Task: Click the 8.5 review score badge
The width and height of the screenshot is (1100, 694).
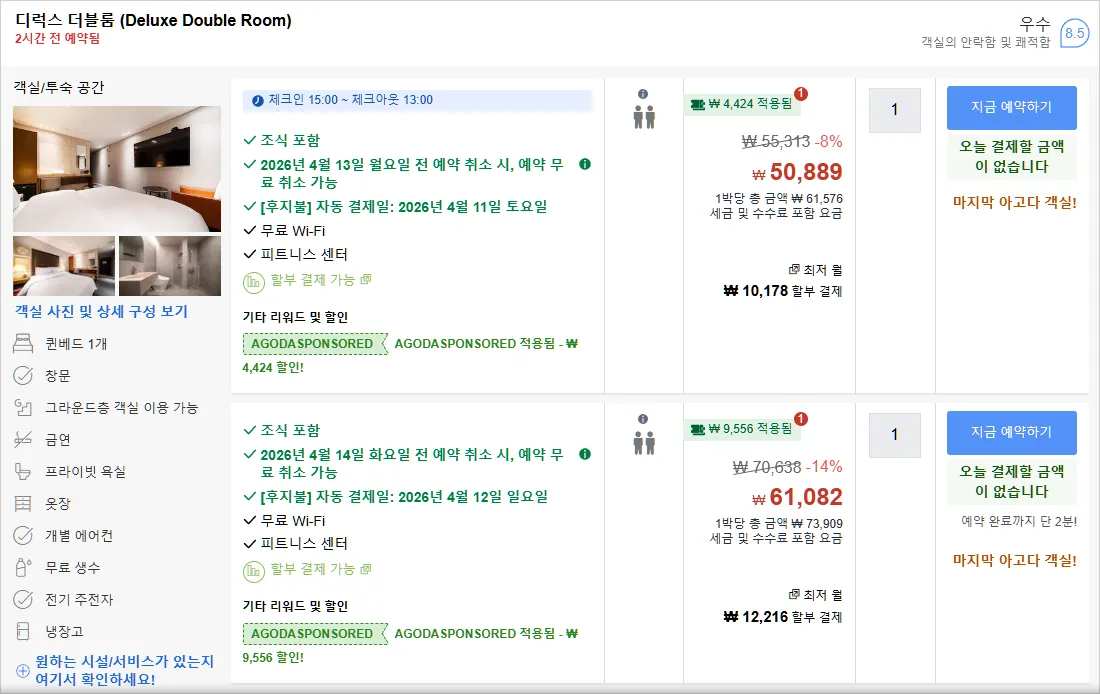Action: 1074,33
